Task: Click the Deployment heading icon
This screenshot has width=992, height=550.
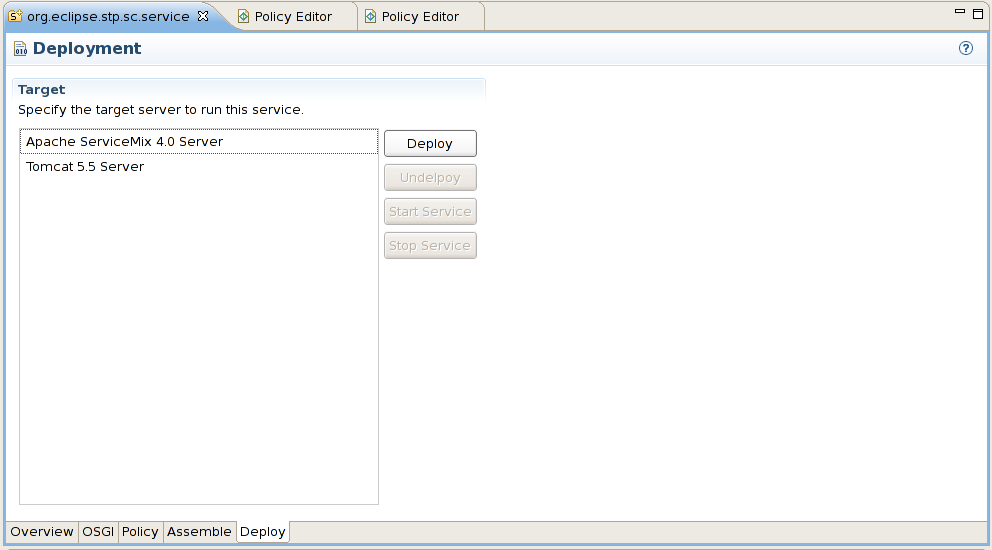Action: pyautogui.click(x=20, y=49)
